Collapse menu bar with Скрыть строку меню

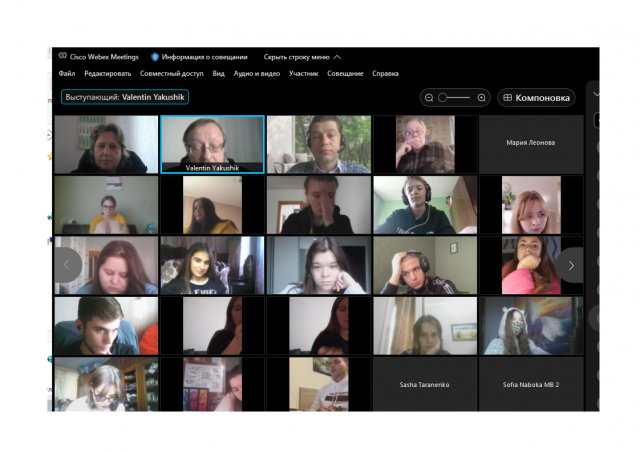click(302, 57)
